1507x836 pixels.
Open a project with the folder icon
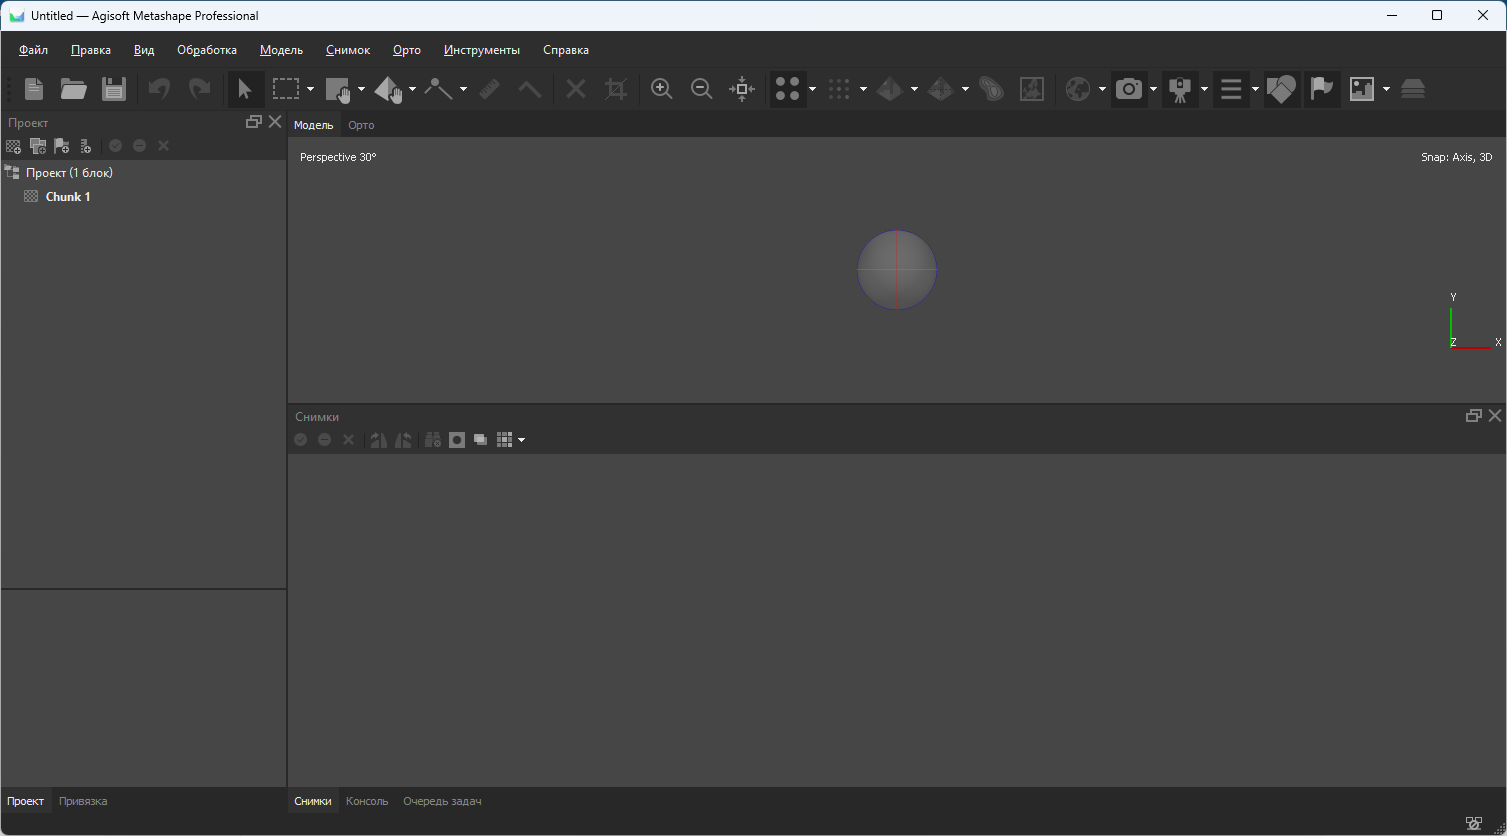pos(73,89)
